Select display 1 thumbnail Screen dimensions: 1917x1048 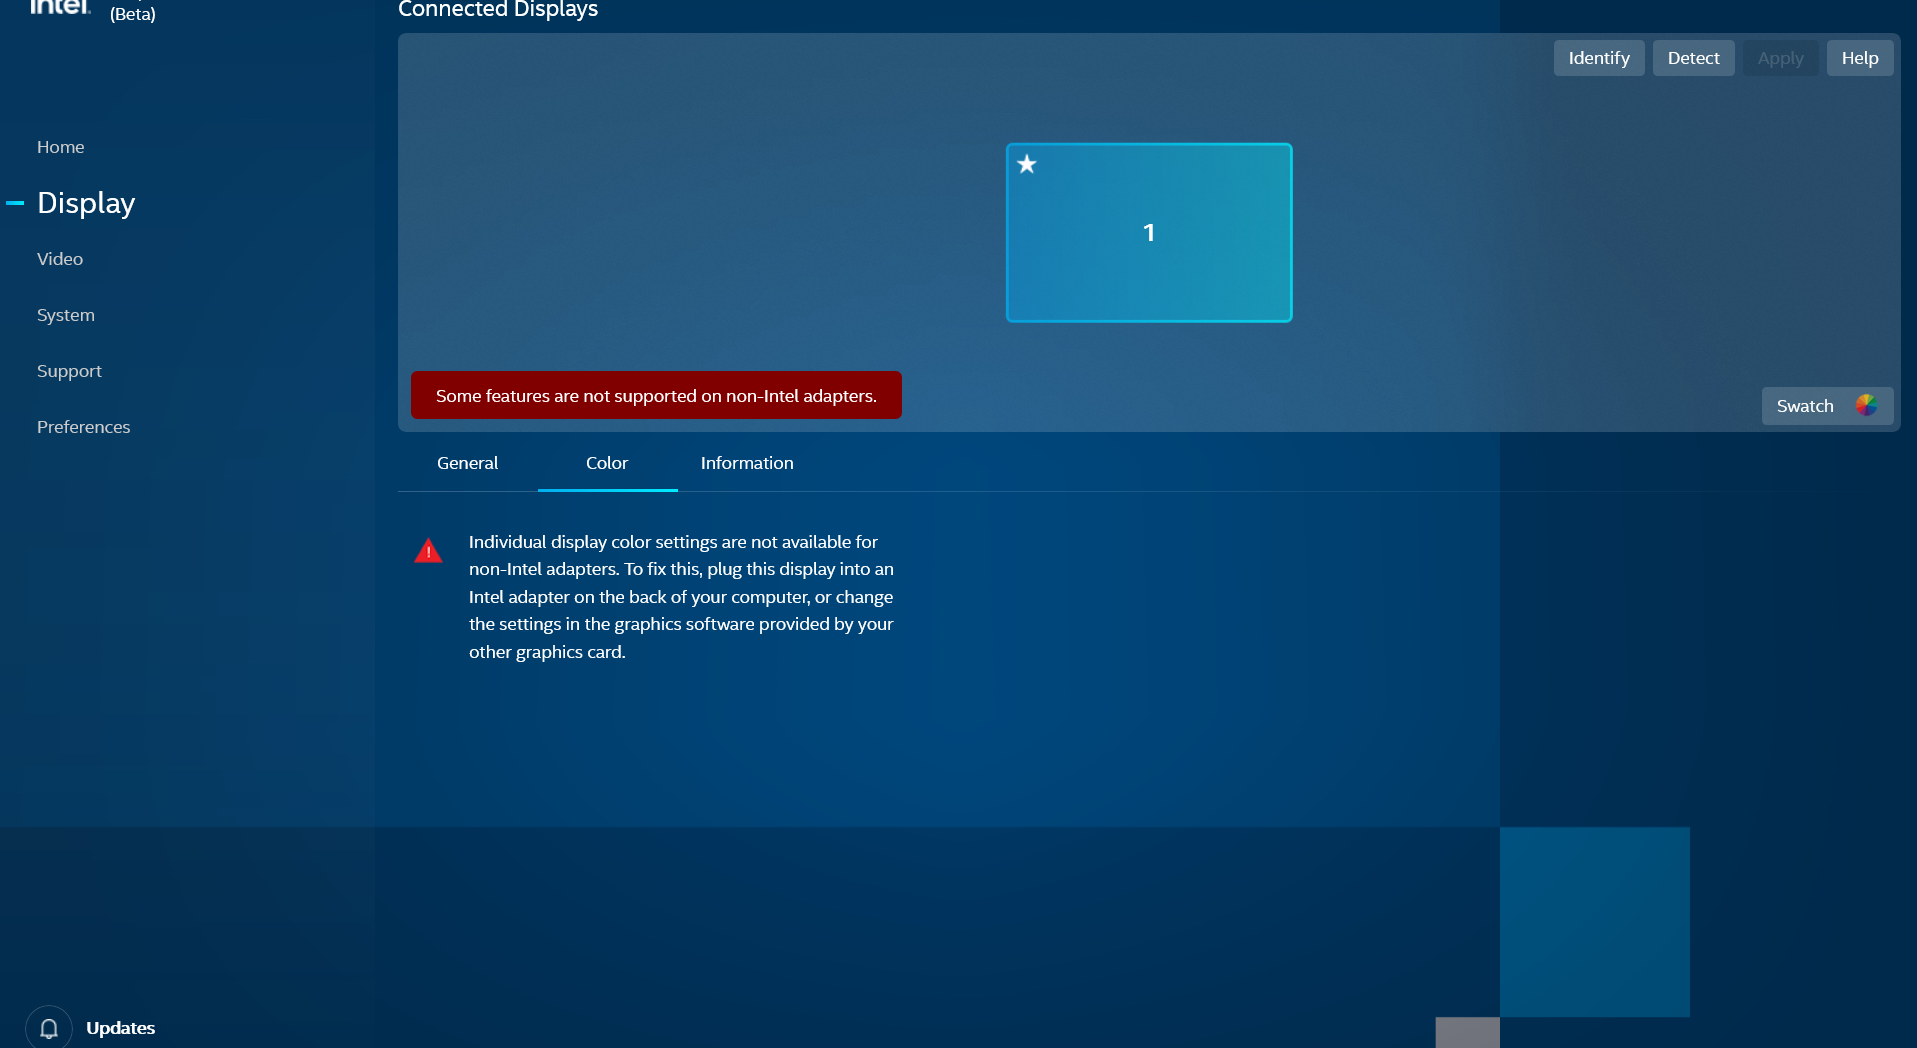point(1149,233)
